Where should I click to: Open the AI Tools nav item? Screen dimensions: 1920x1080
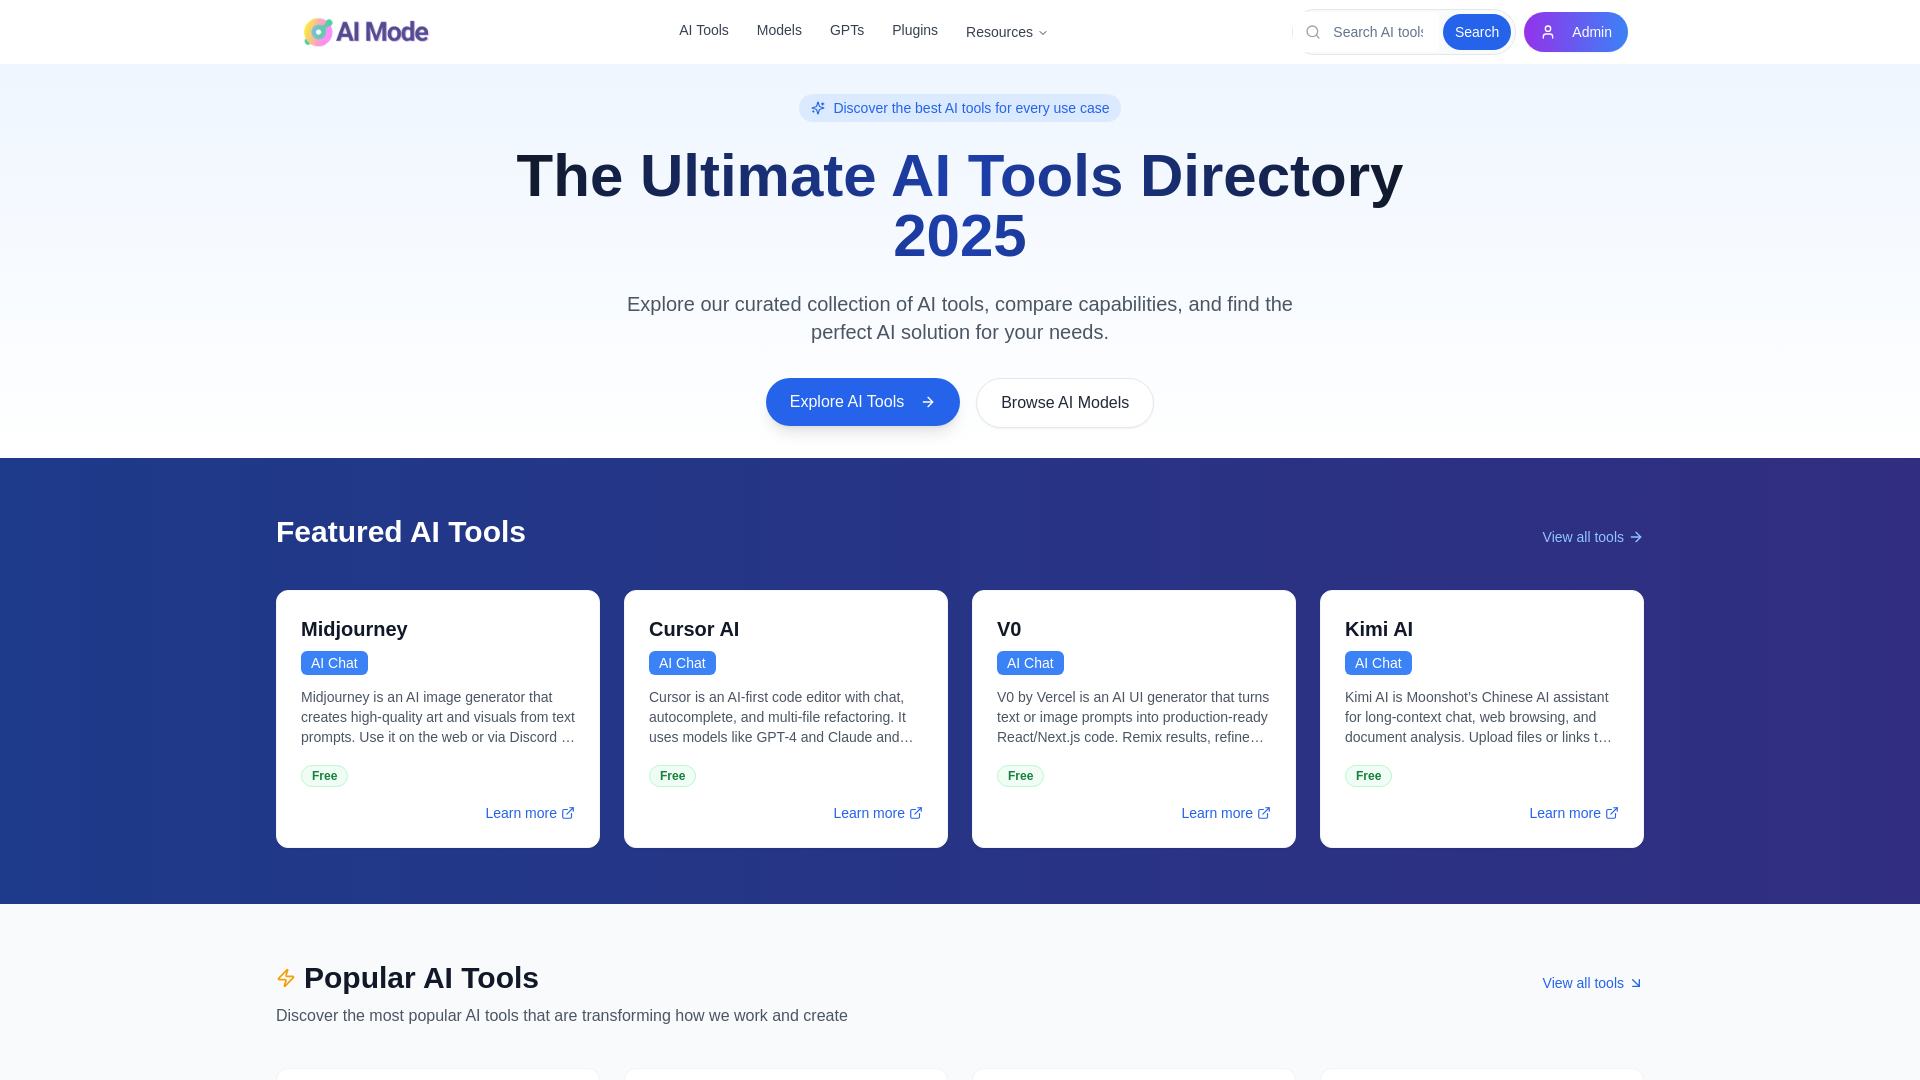(704, 30)
